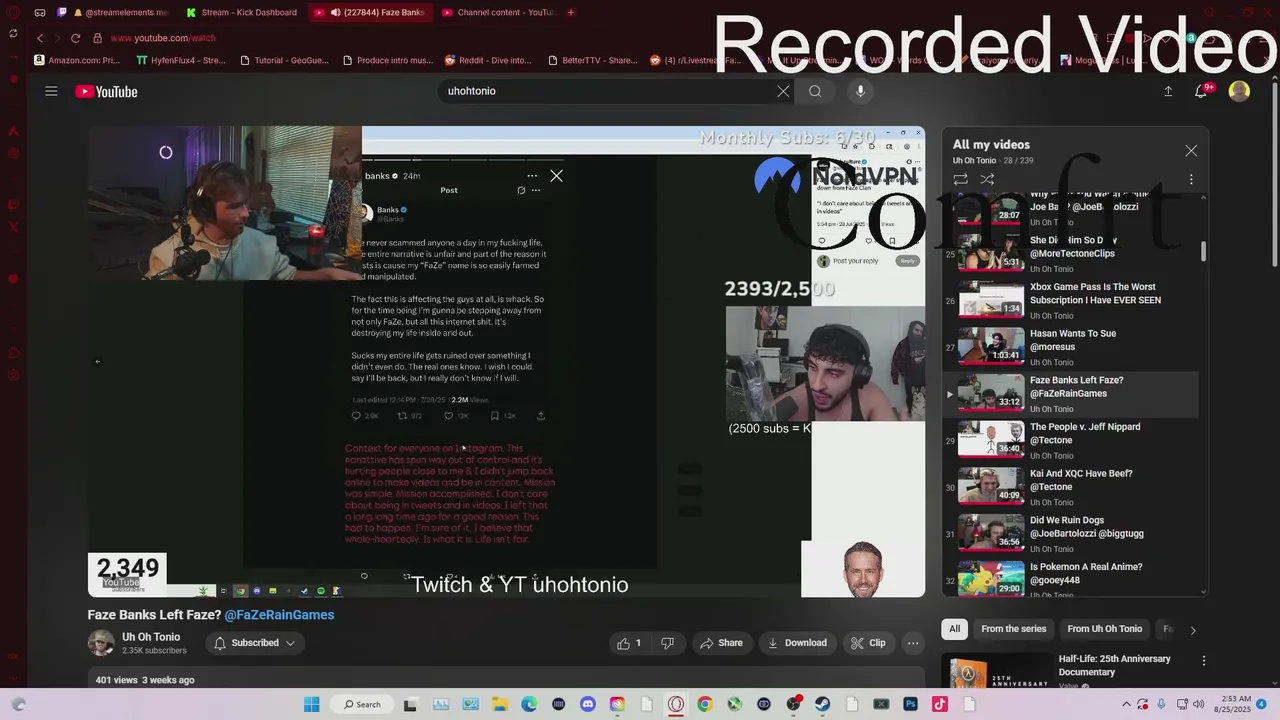Reload the page
This screenshot has width=1280, height=720.
coord(75,38)
